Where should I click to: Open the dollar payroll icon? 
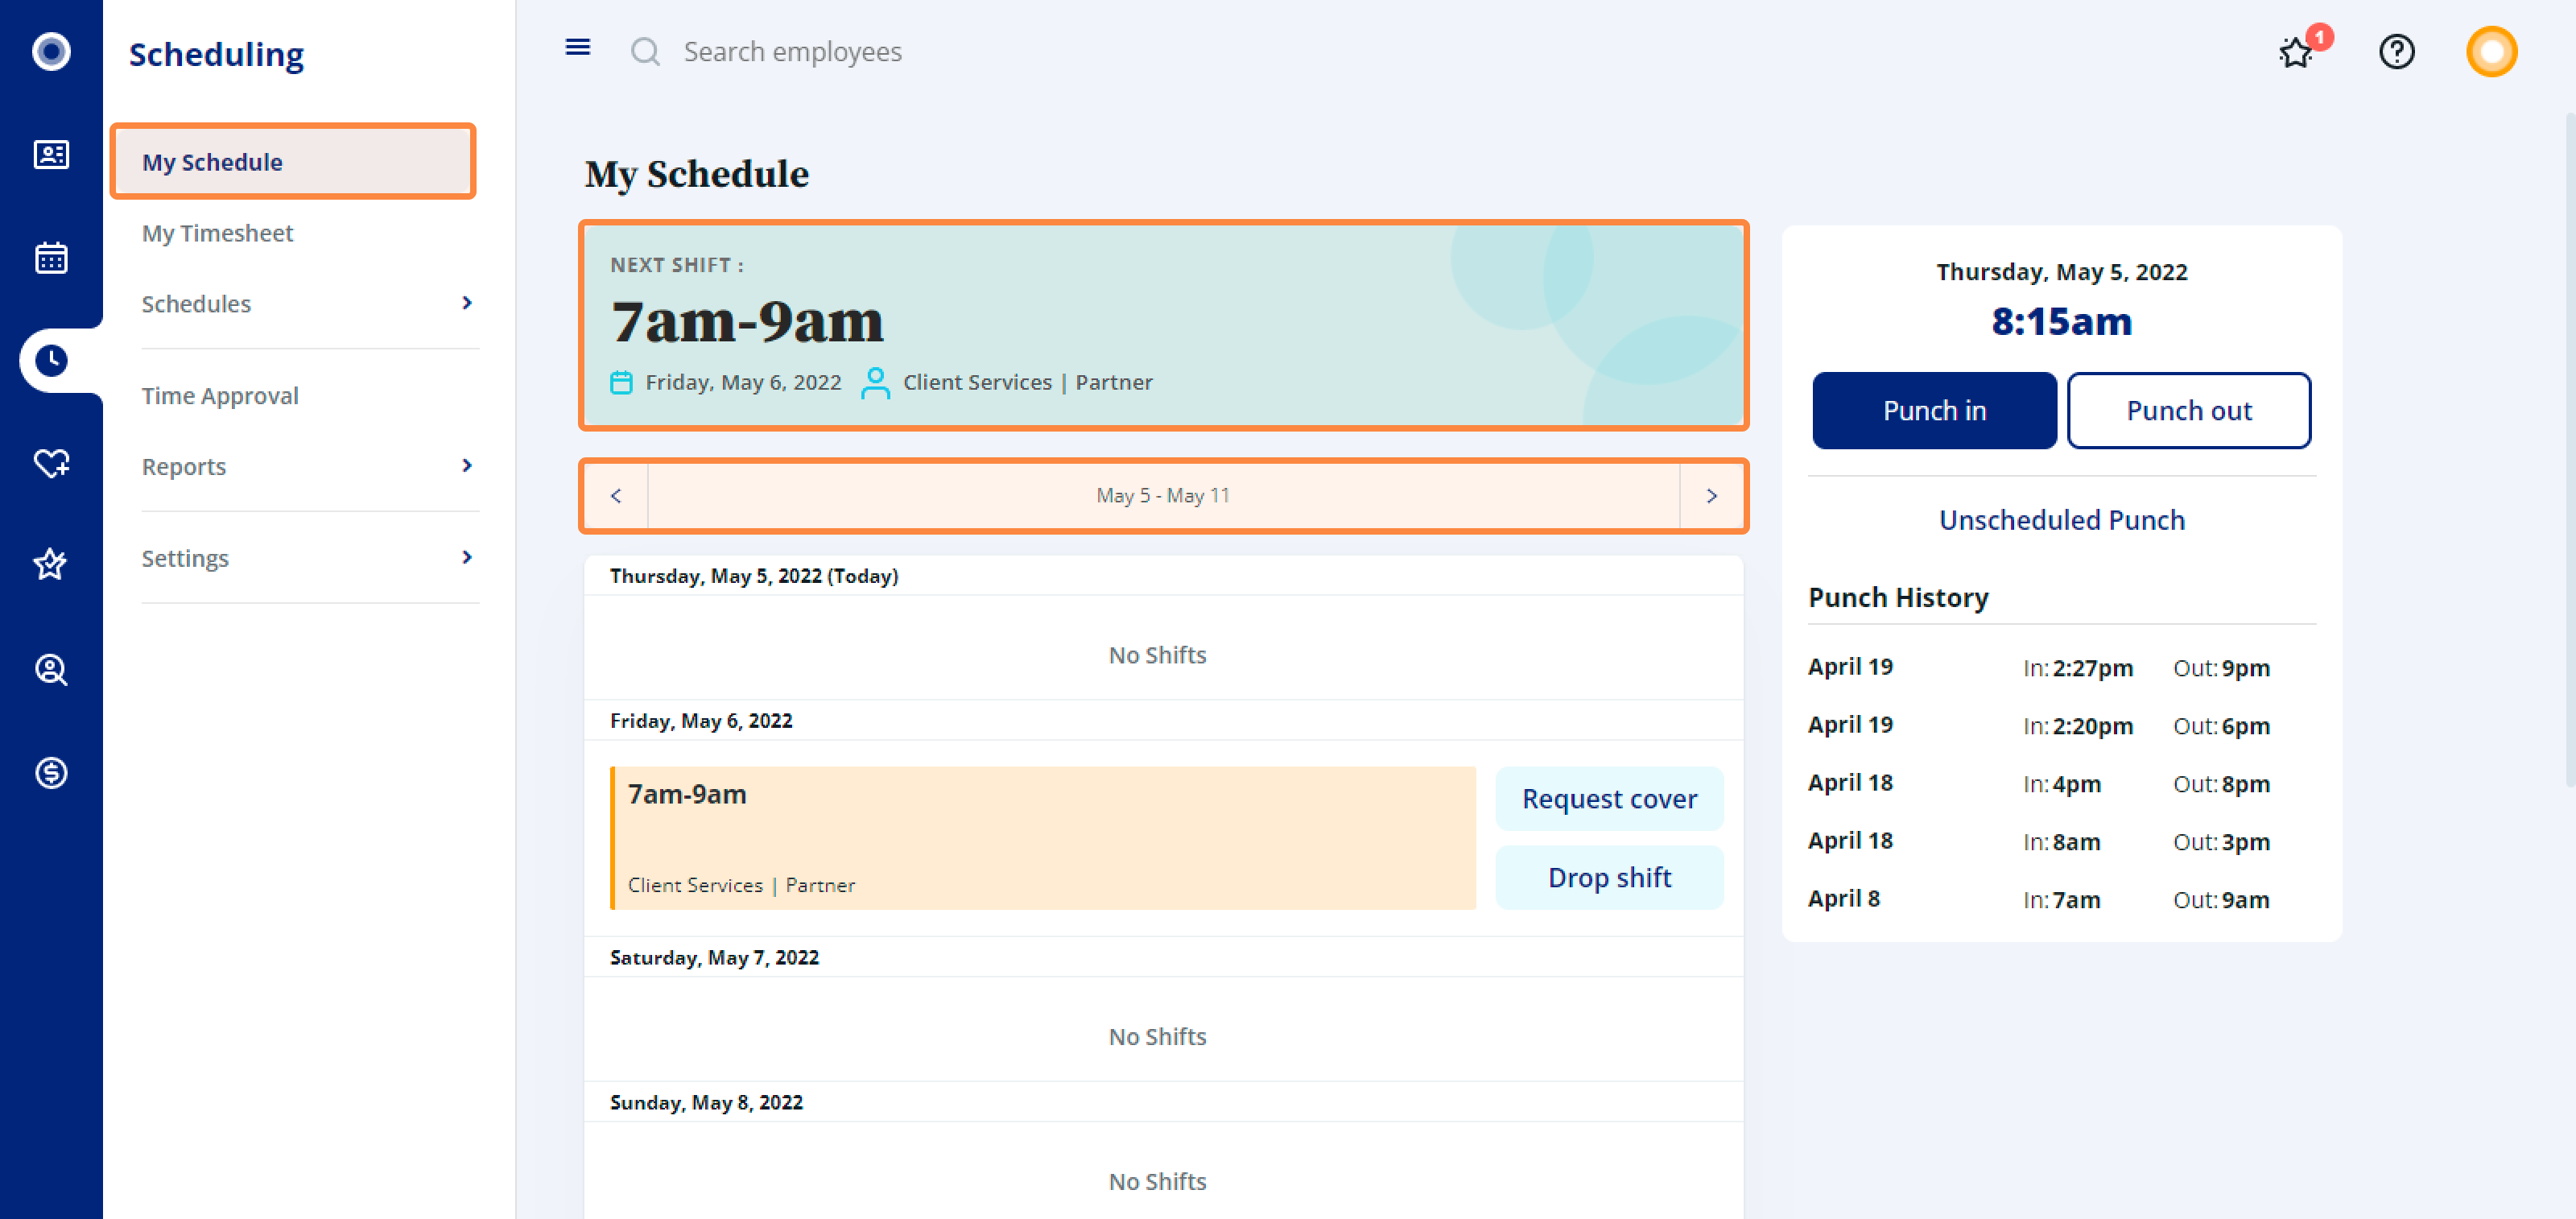(x=51, y=772)
